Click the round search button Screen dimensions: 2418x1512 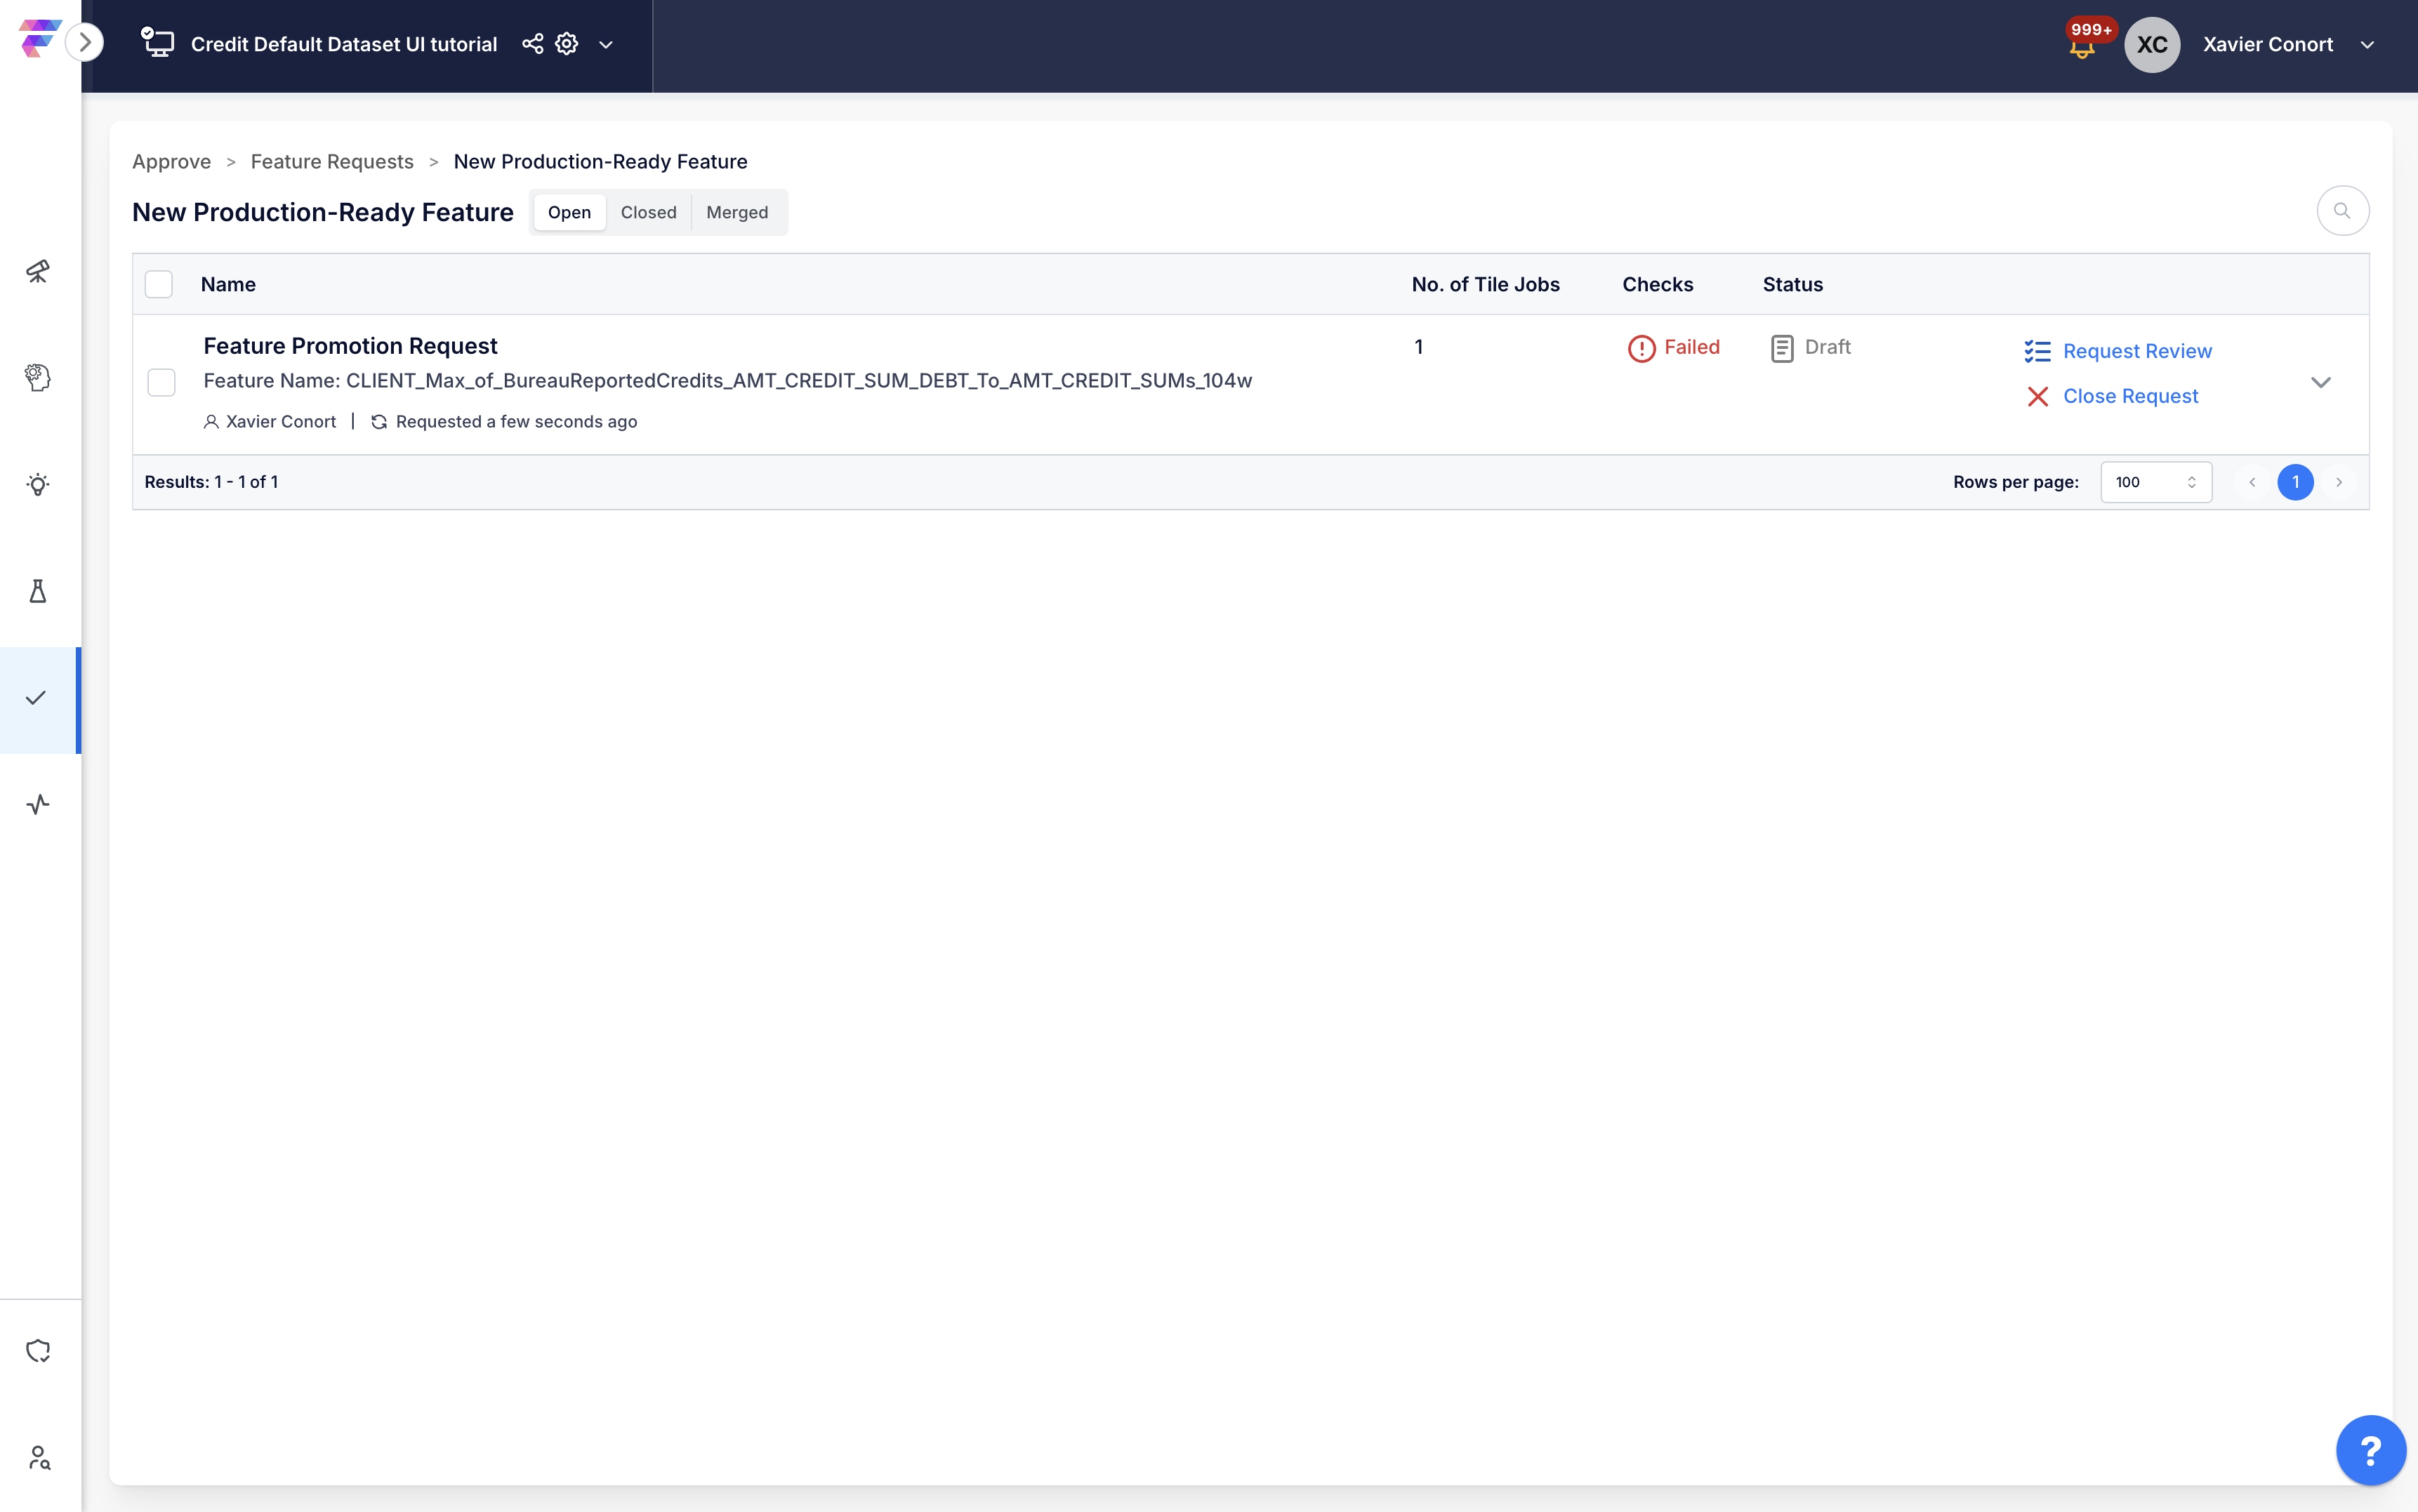click(x=2342, y=211)
